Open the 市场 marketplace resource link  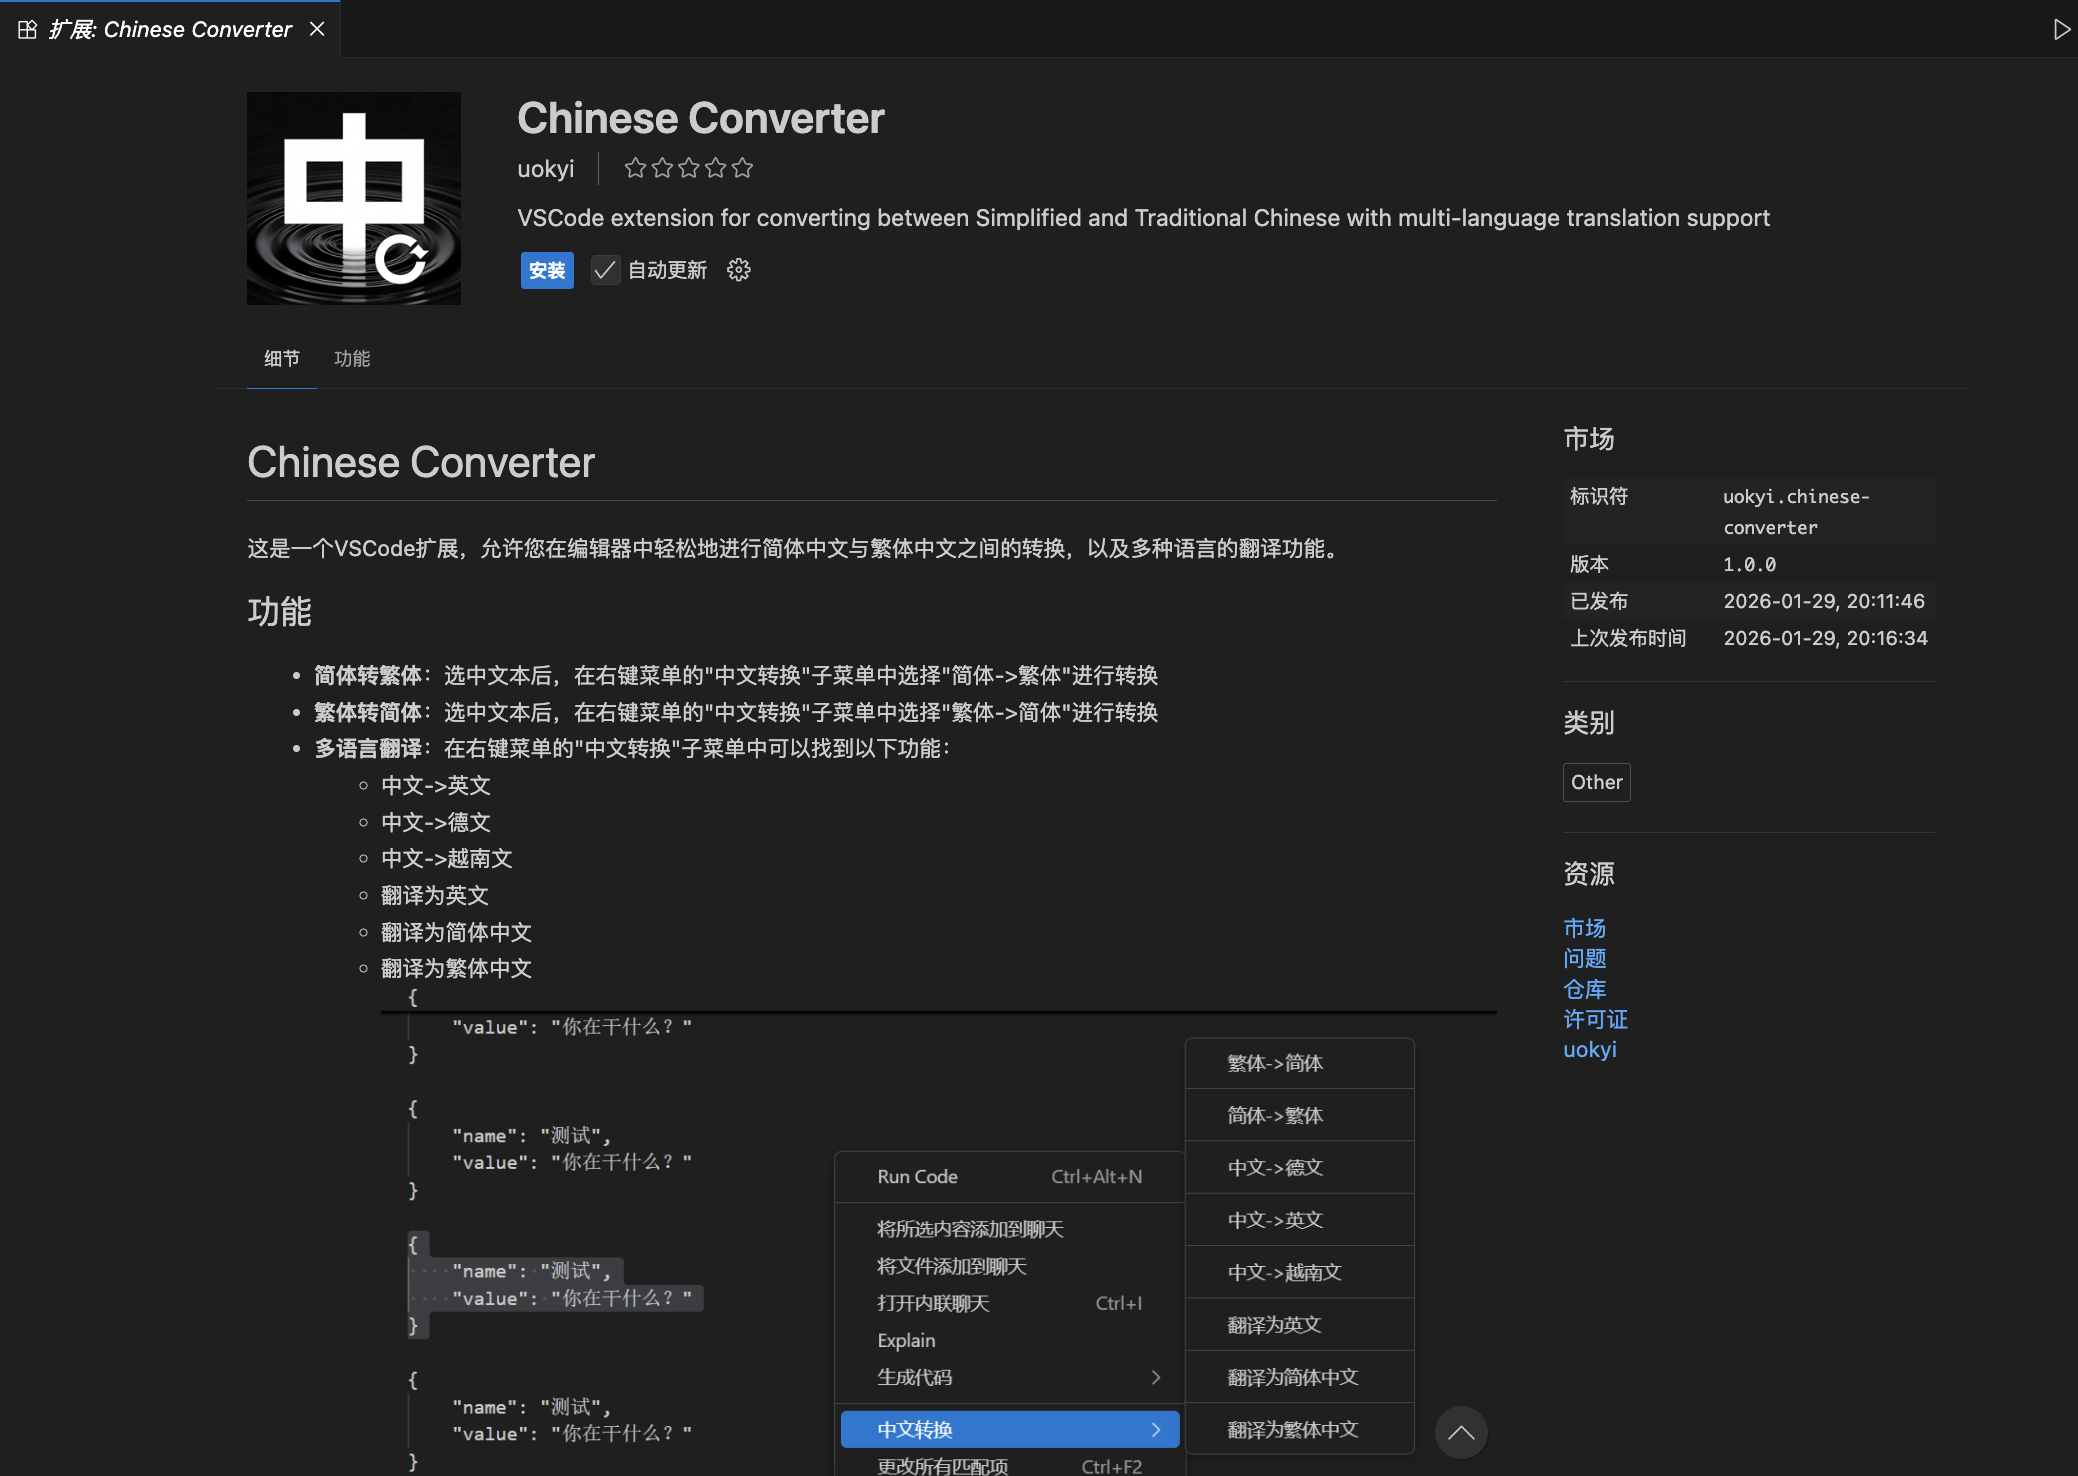point(1584,928)
